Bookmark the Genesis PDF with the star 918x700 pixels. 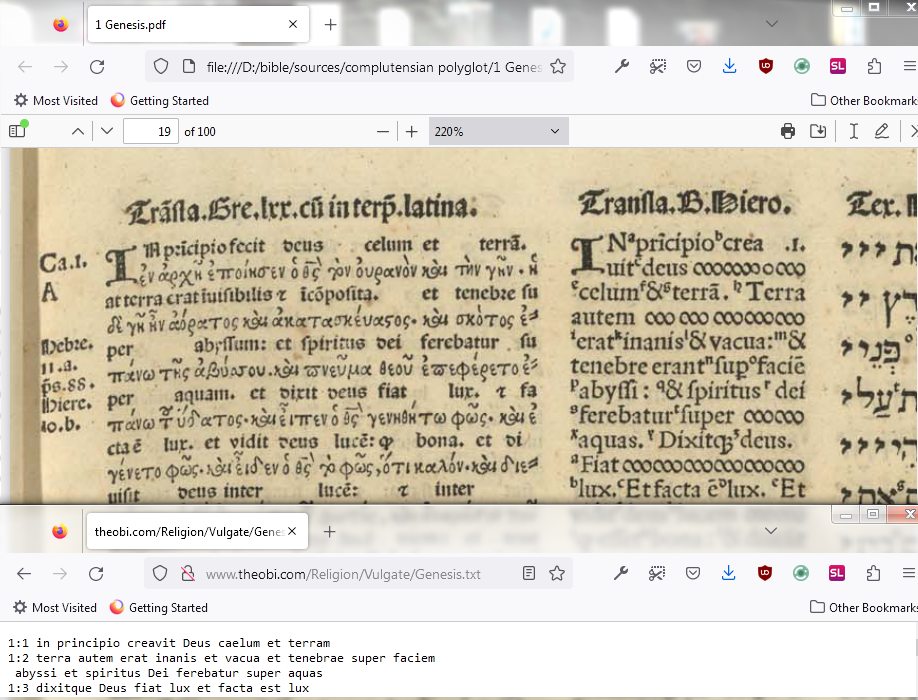[x=558, y=67]
